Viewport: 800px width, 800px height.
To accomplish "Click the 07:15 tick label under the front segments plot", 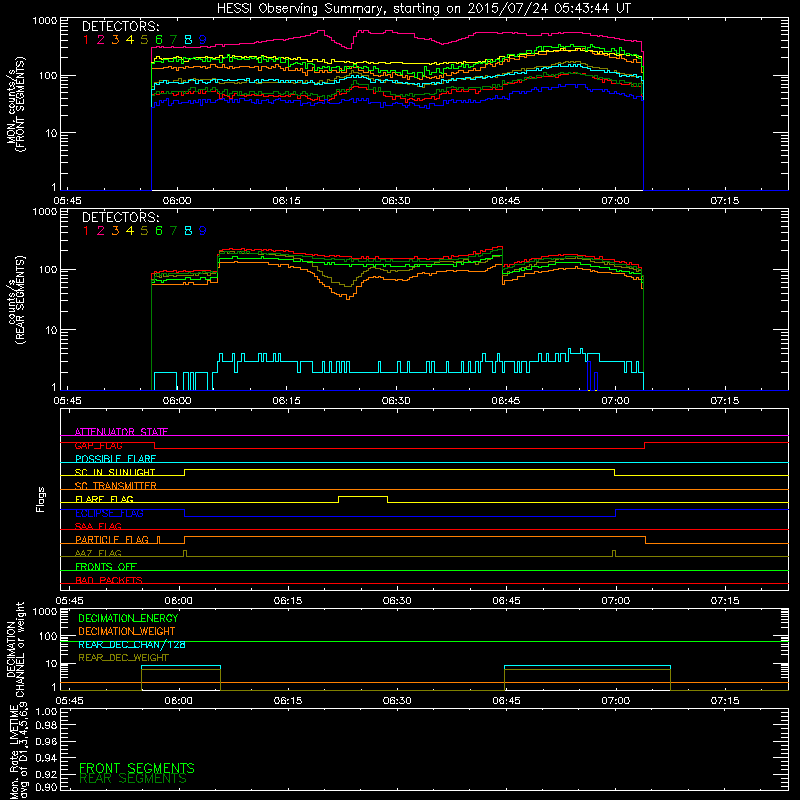I will click(724, 201).
